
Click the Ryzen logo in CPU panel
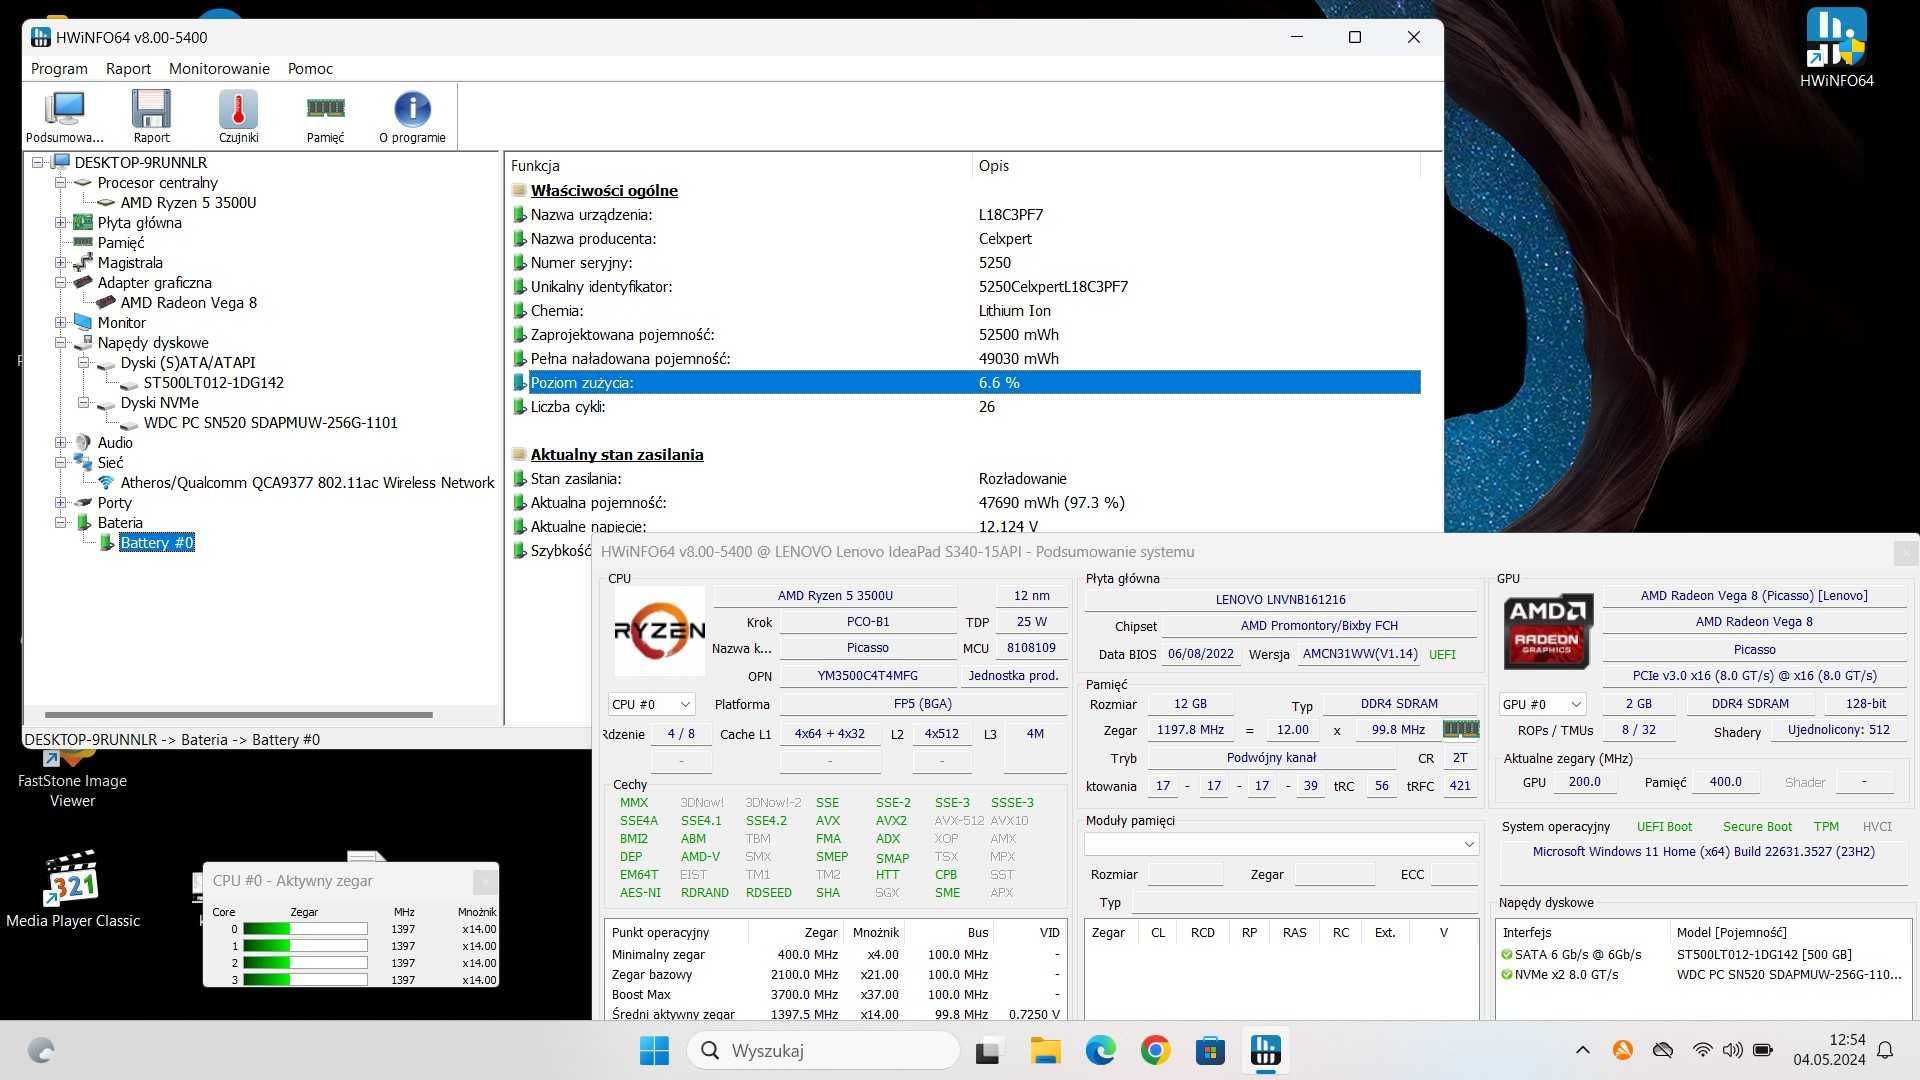[659, 630]
